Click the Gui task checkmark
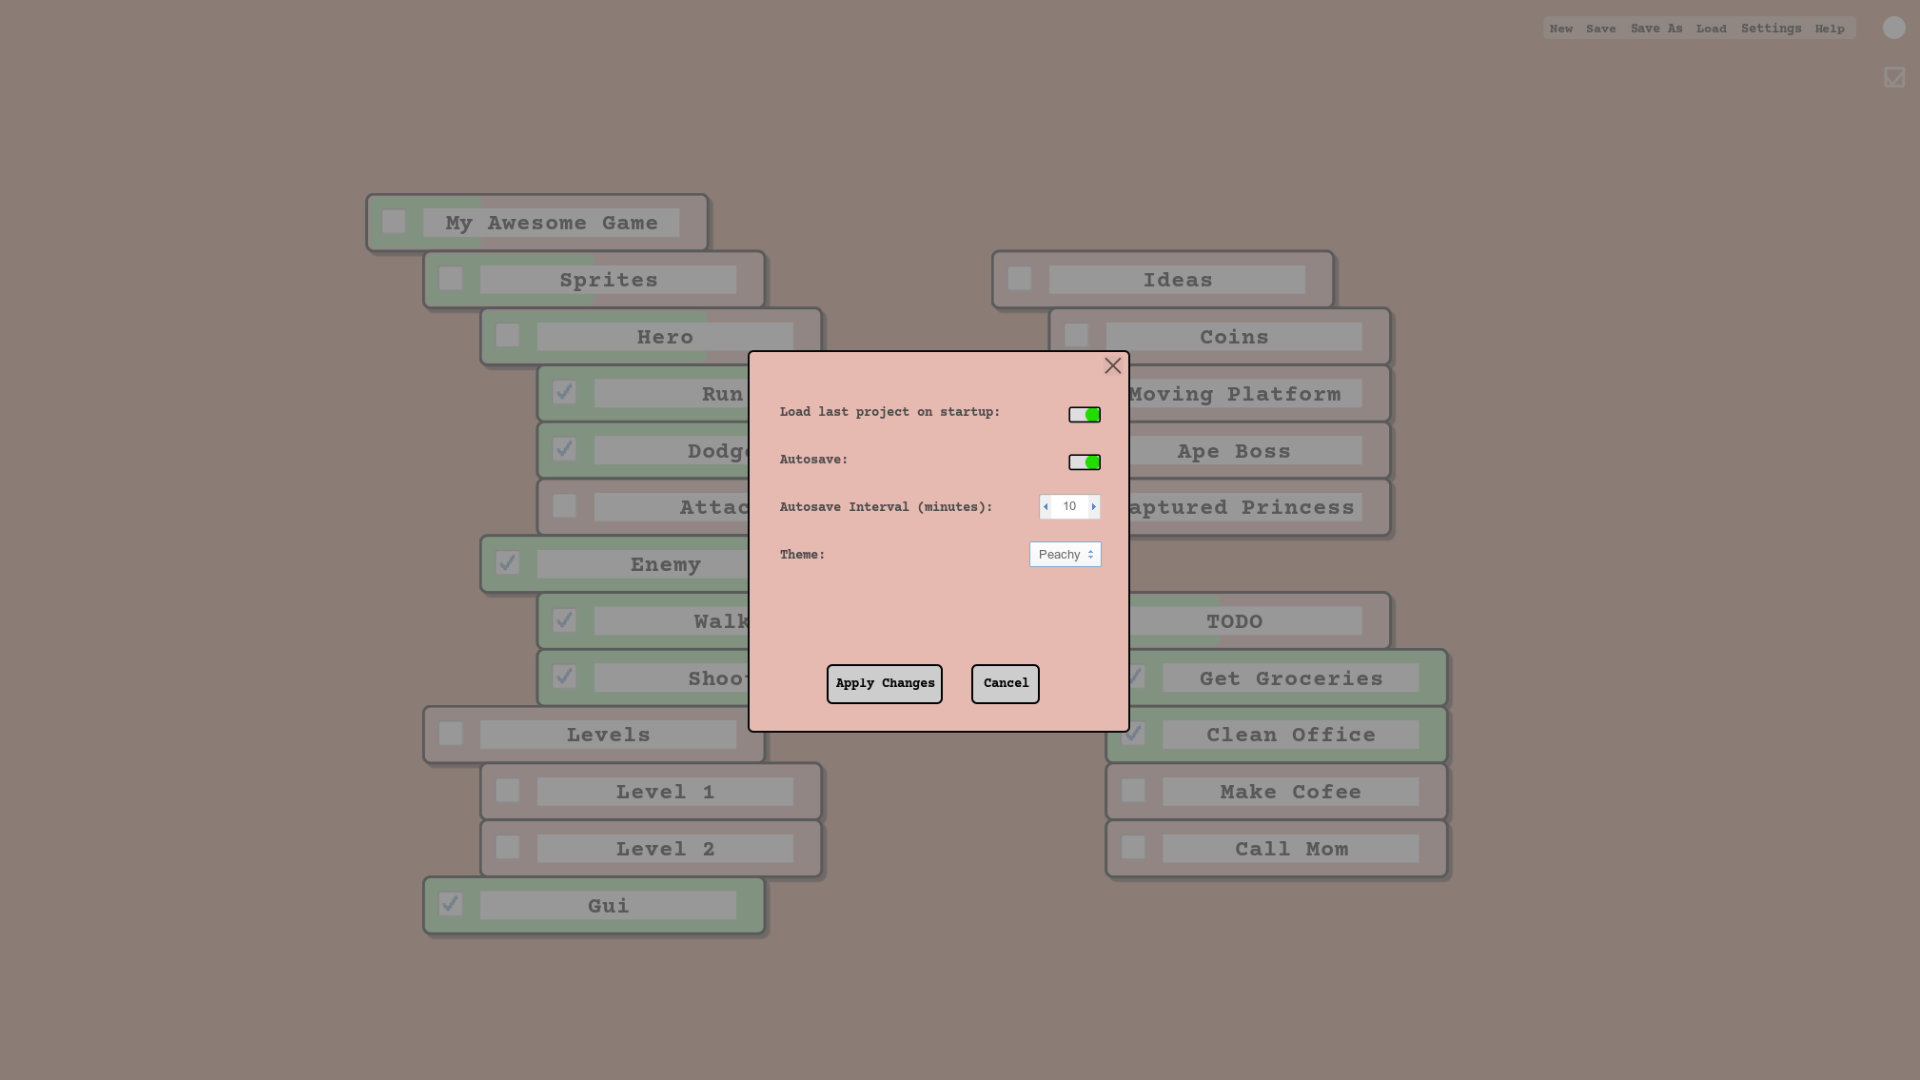1920x1080 pixels. coord(451,904)
